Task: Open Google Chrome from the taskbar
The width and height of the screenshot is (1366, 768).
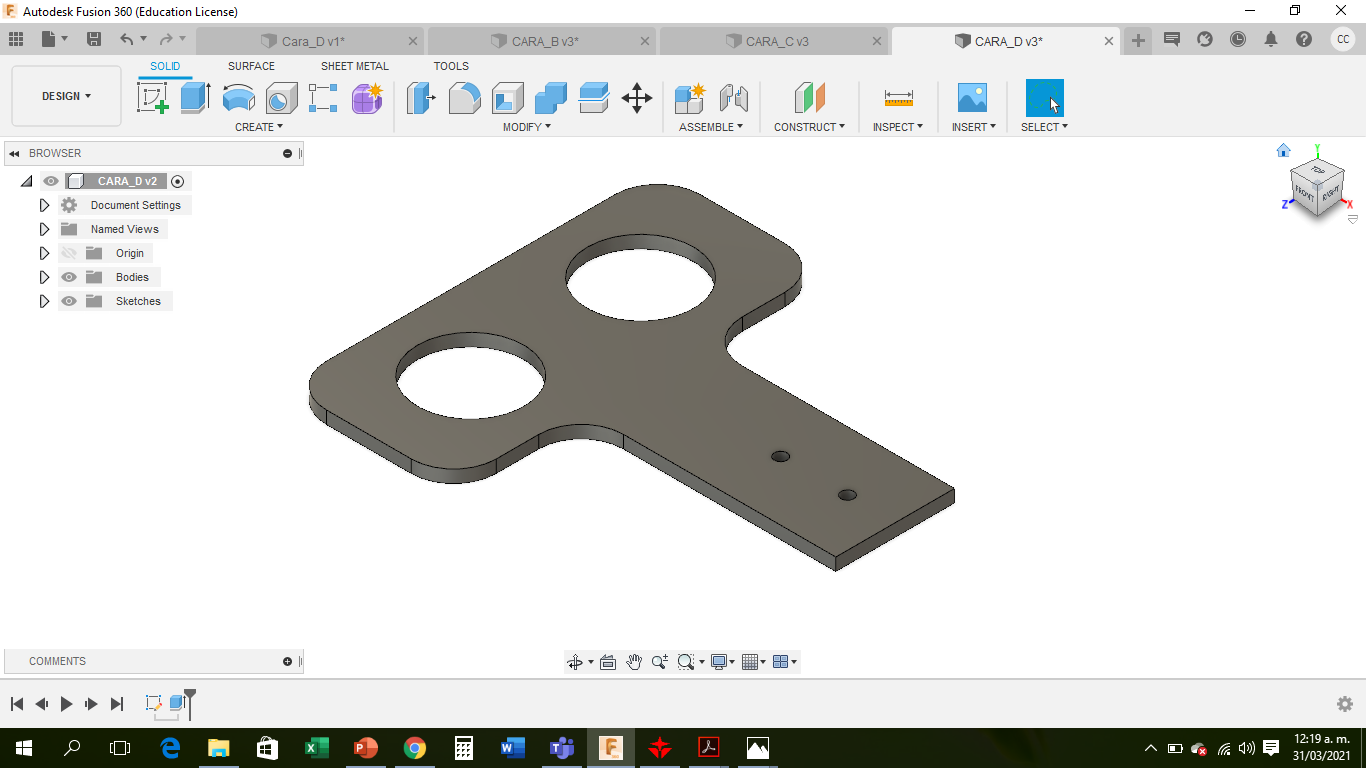Action: 414,747
